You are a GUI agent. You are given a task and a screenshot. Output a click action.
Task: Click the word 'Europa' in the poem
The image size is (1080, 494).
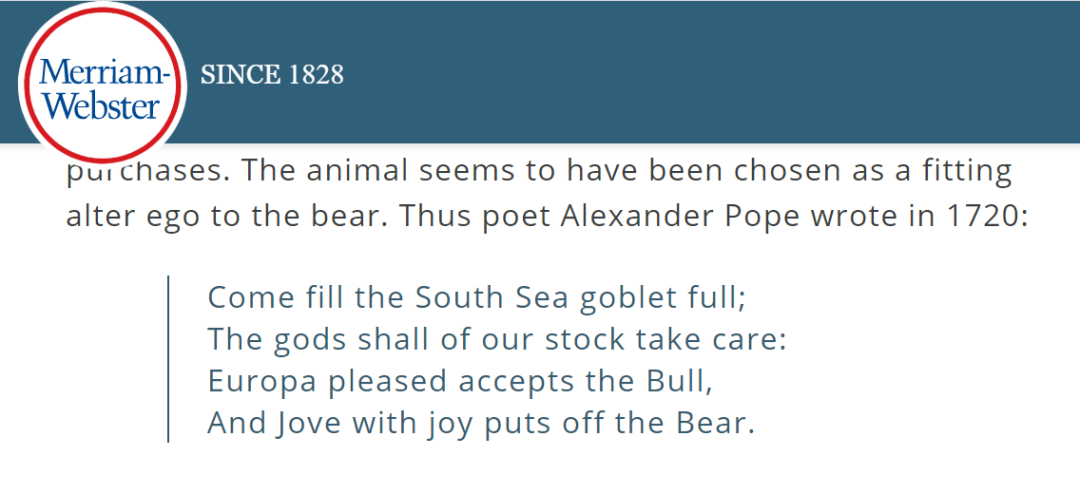tap(262, 381)
